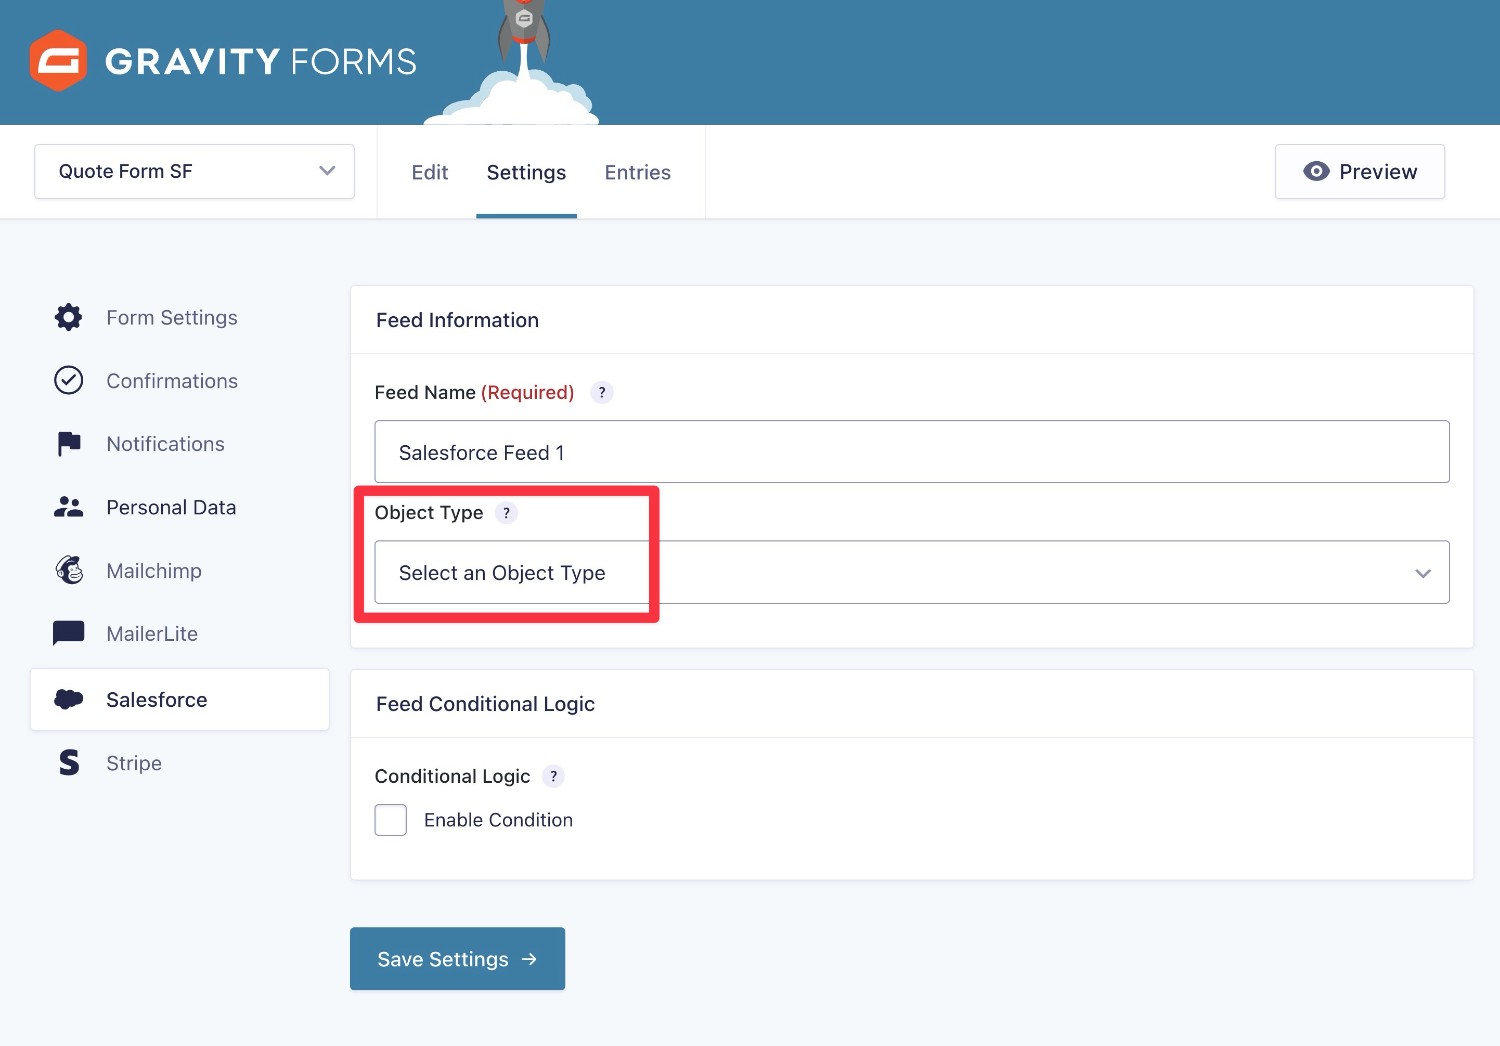Click the Save Settings button
This screenshot has height=1046, width=1500.
click(457, 958)
